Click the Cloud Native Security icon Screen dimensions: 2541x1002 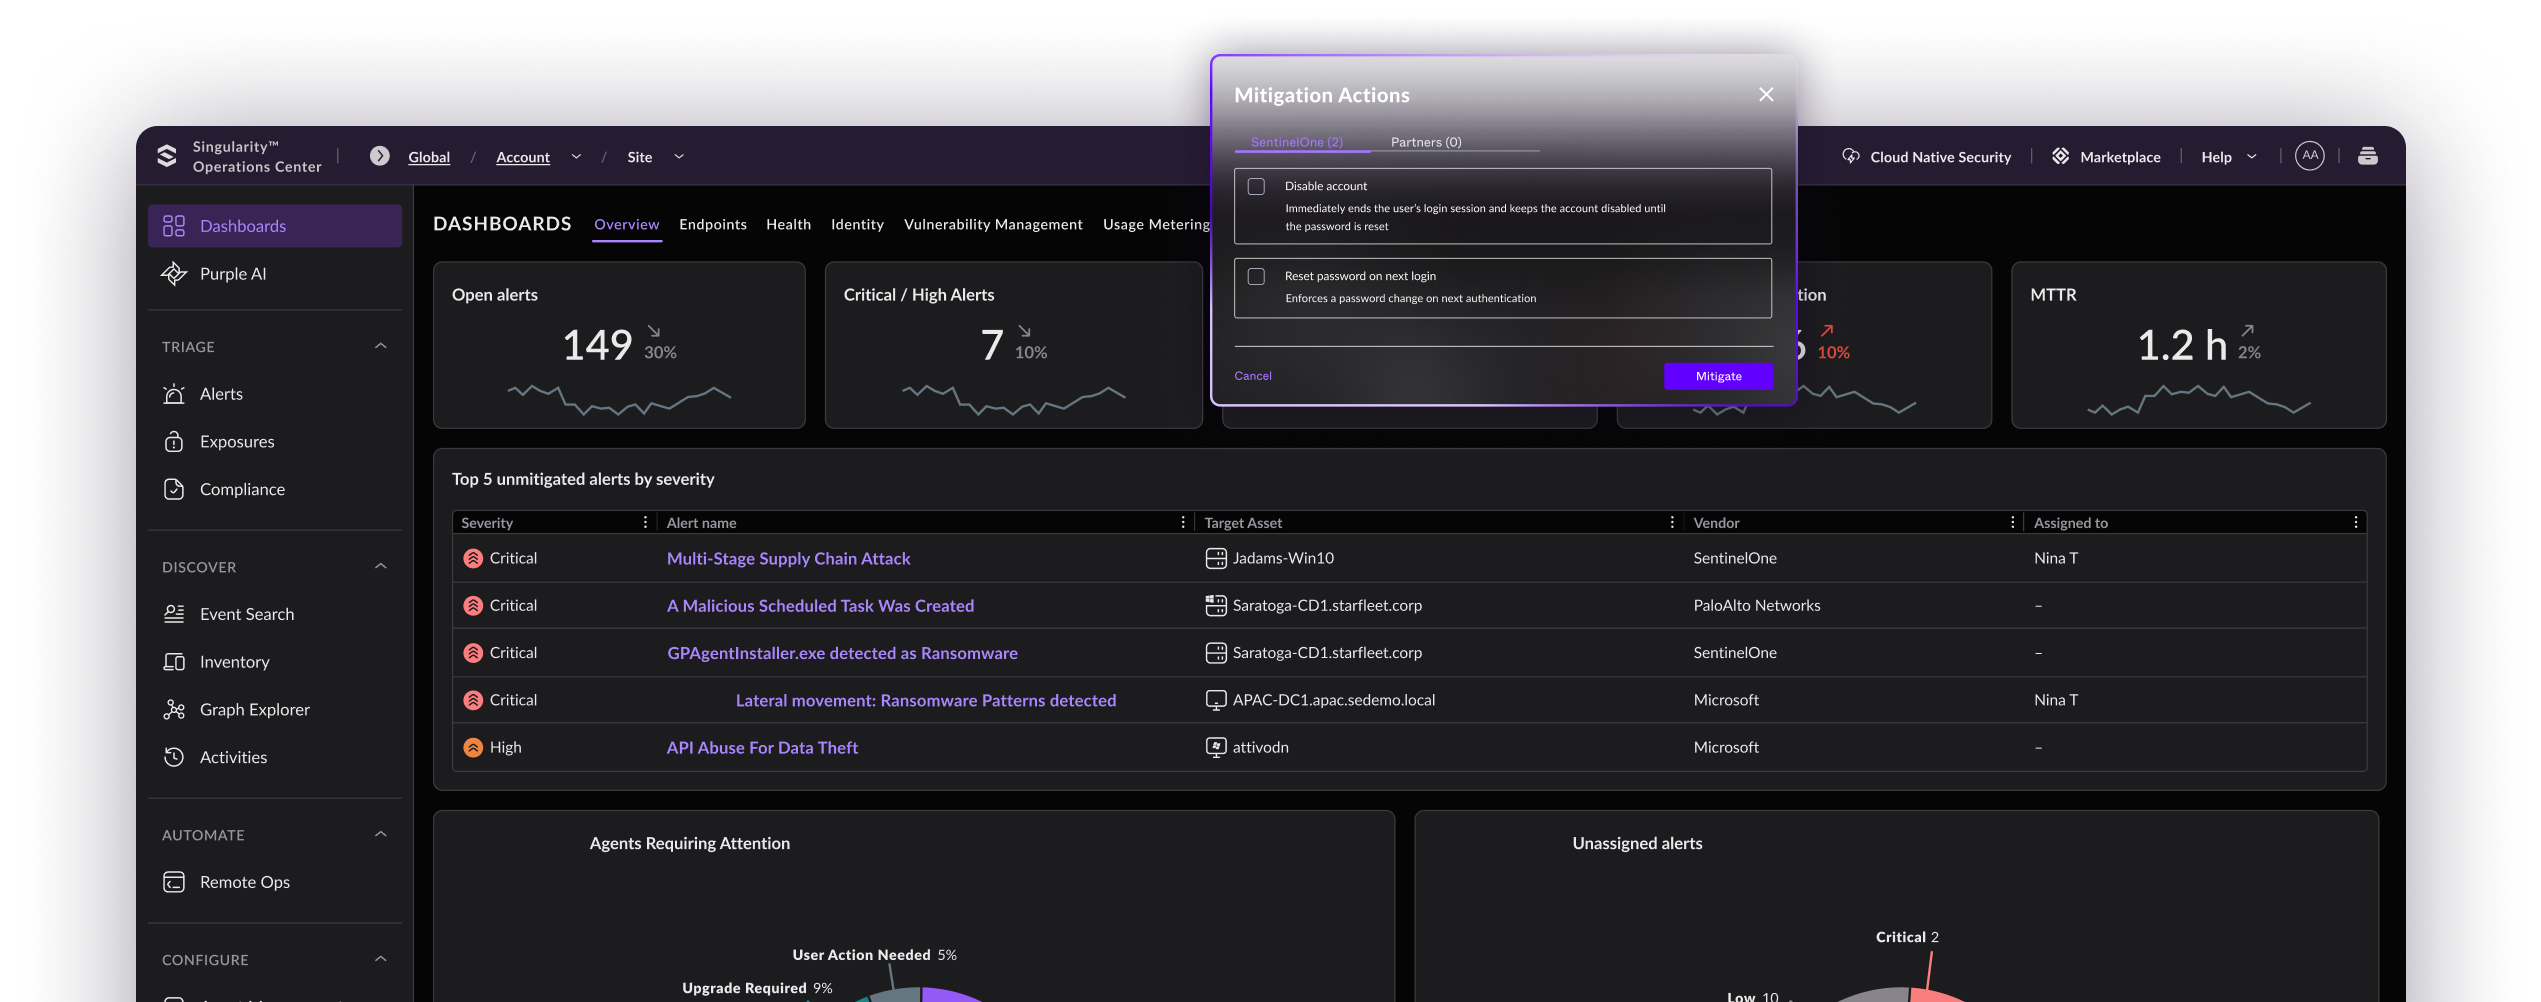[x=1851, y=156]
